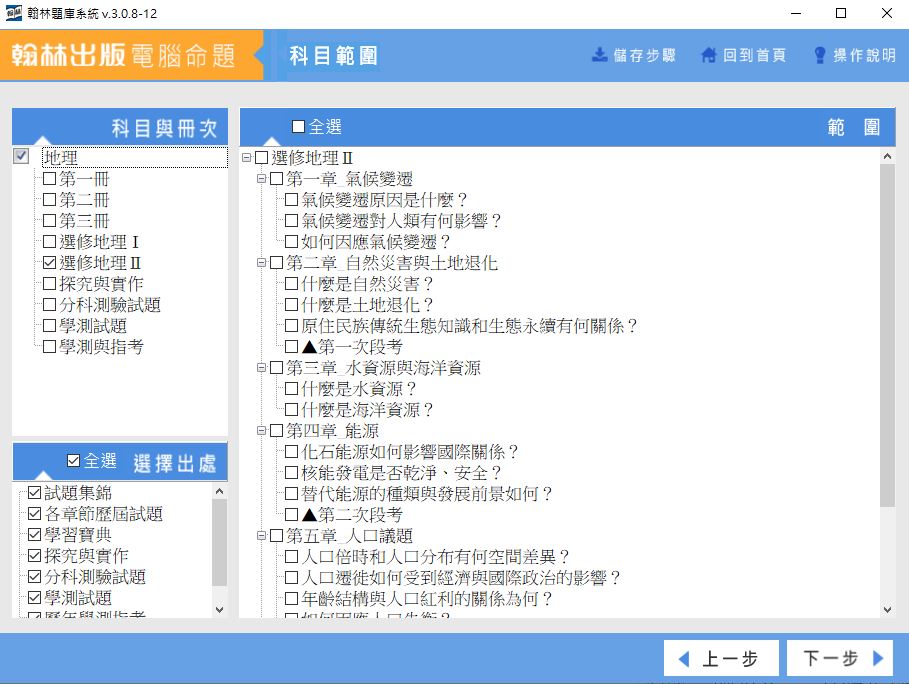Click right arrow icon on 下一步
Screen dimensions: 909x684
click(x=878, y=658)
